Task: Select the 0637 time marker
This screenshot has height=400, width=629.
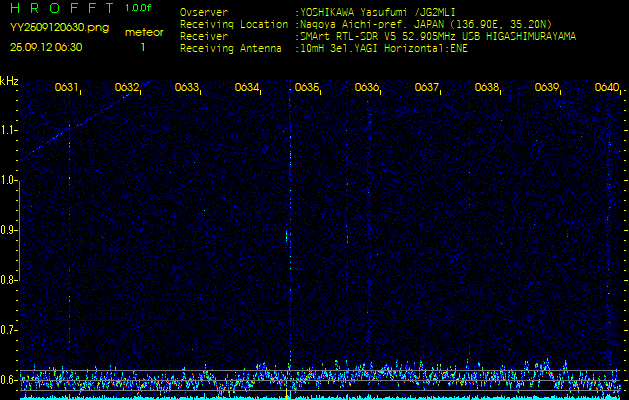Action: pos(426,88)
